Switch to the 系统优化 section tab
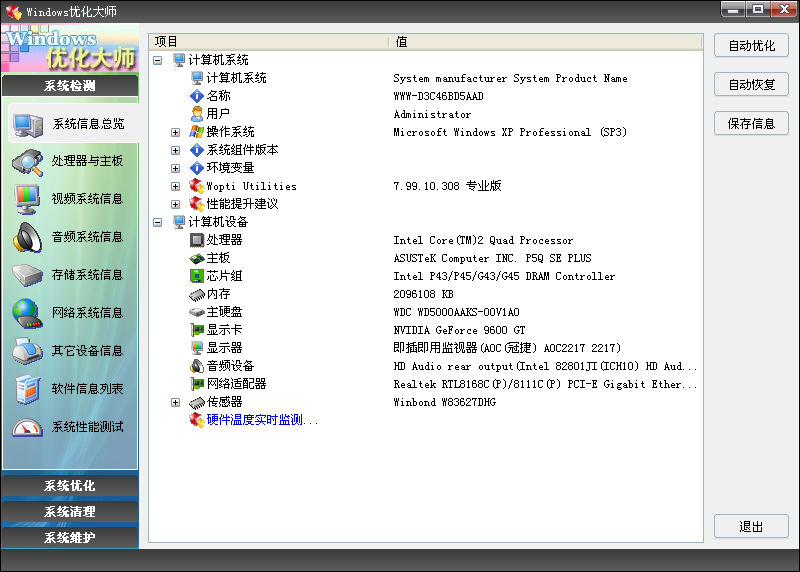The width and height of the screenshot is (800, 572). [x=70, y=486]
